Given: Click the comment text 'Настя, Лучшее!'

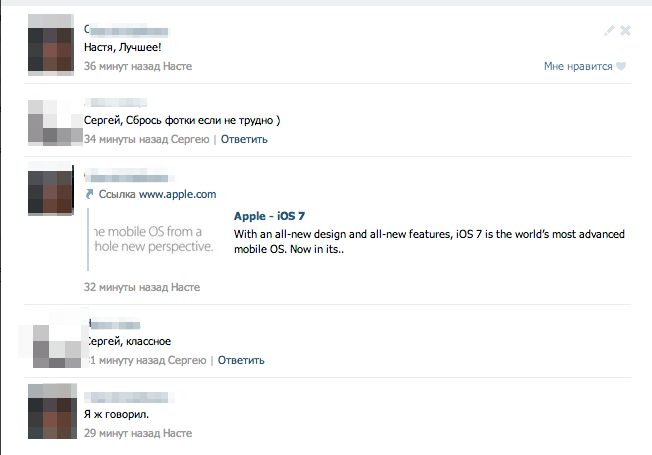Looking at the screenshot, I should [x=123, y=47].
